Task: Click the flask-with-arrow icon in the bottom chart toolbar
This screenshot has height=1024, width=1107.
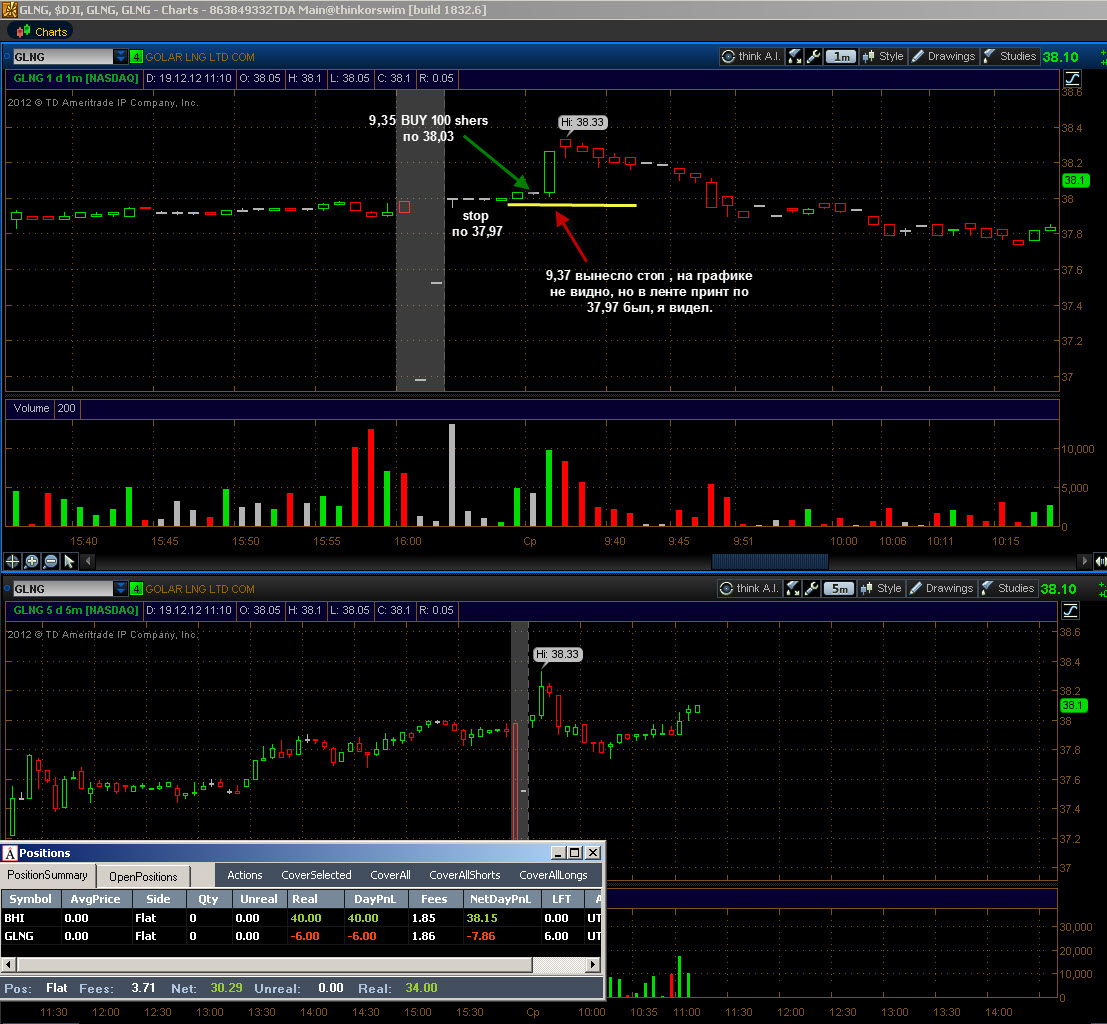Action: click(793, 588)
